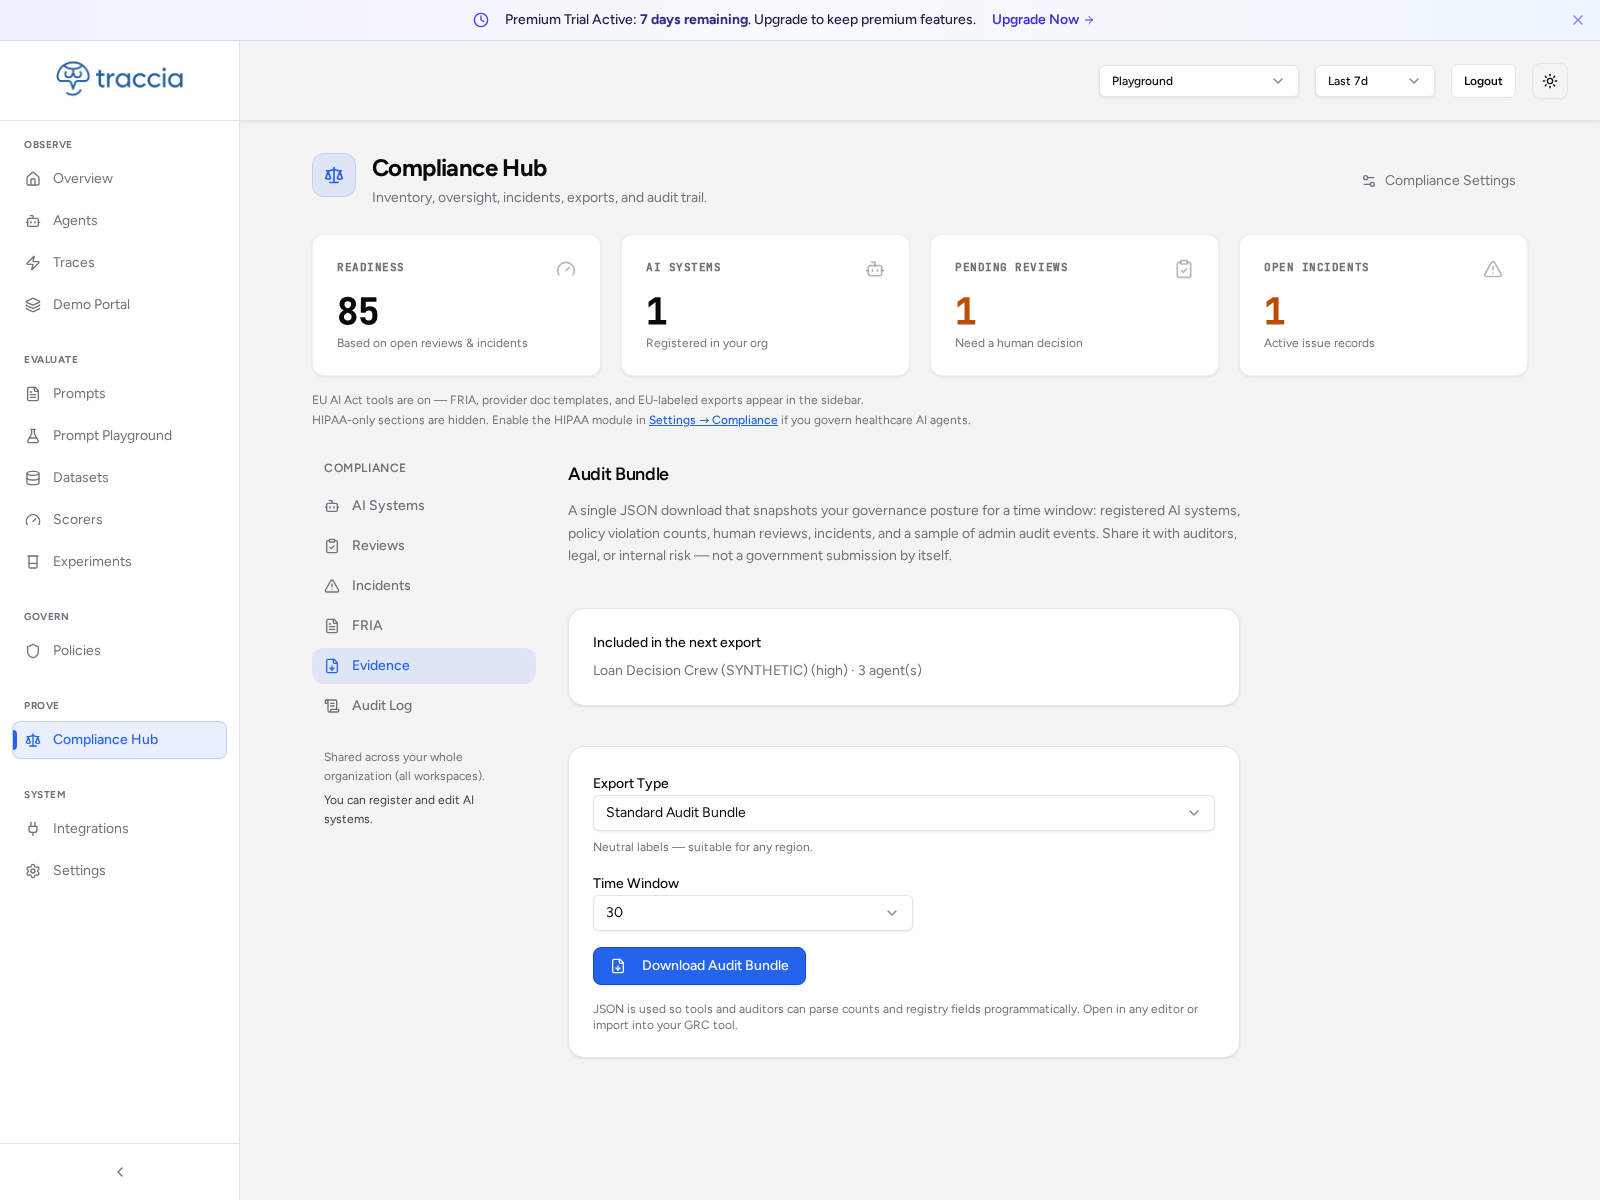This screenshot has width=1600, height=1200.
Task: Open Prompts in sidebar
Action: [120, 394]
